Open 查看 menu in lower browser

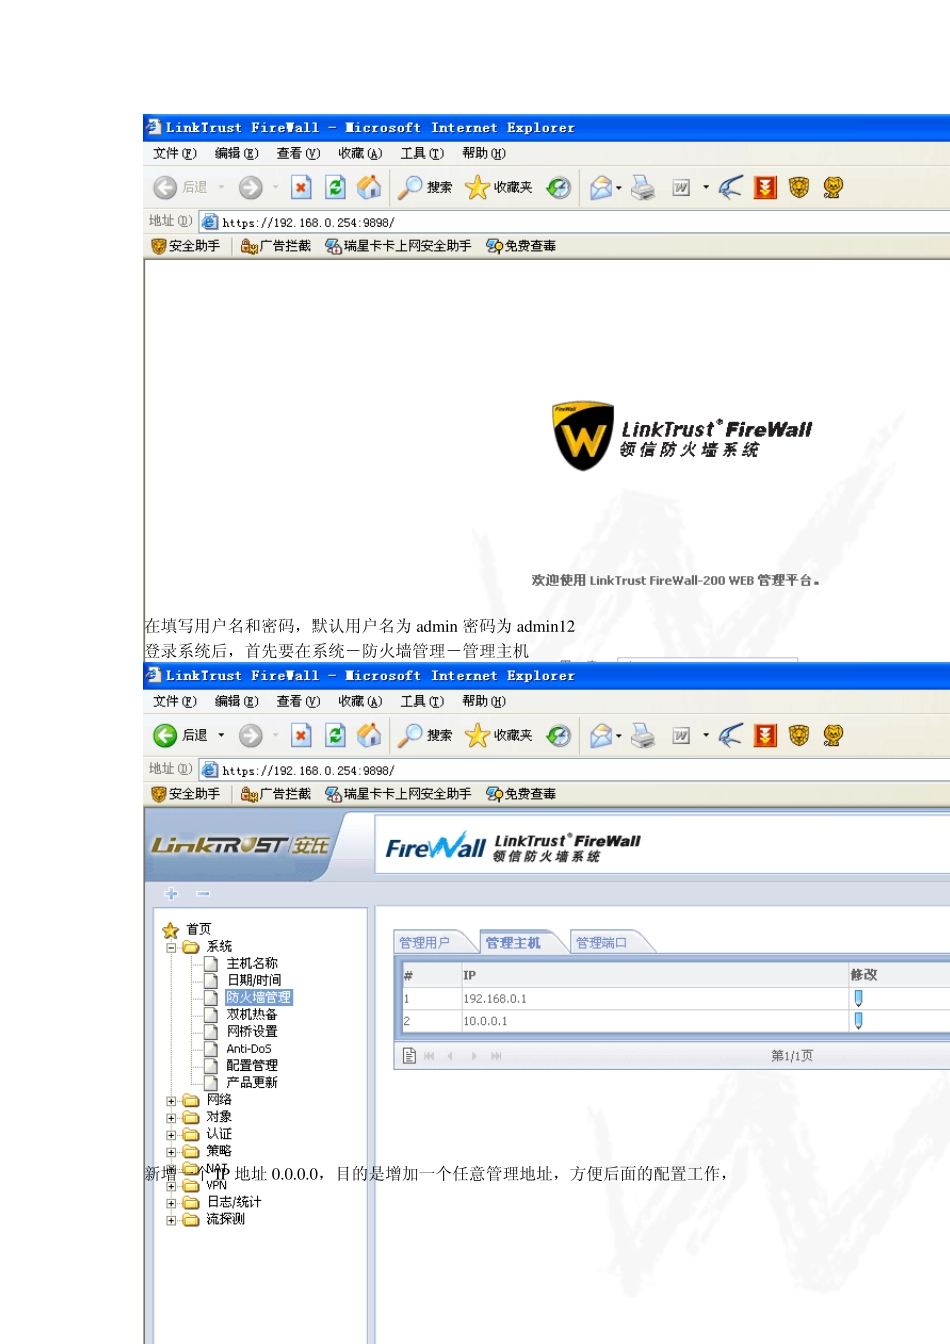[298, 701]
